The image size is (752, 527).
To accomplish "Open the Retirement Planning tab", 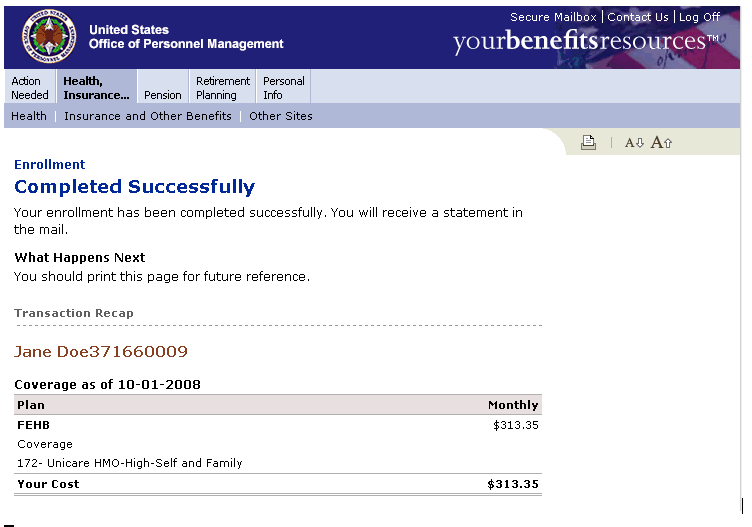I will [x=223, y=88].
